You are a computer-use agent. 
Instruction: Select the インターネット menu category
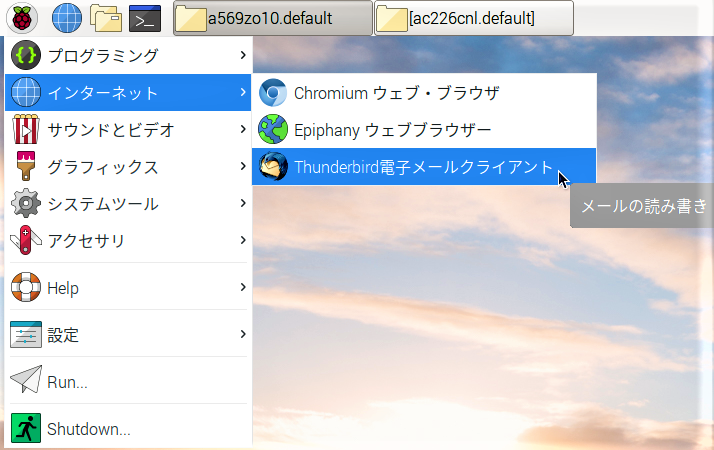click(x=128, y=92)
